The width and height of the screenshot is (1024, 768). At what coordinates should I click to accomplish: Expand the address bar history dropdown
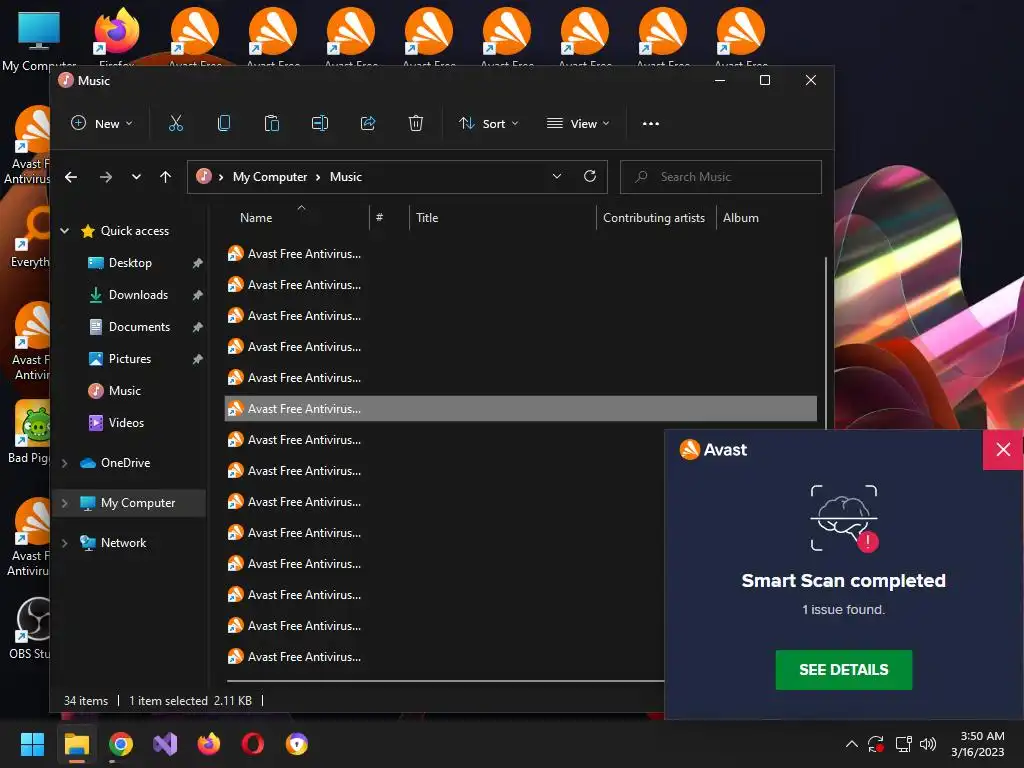[557, 176]
